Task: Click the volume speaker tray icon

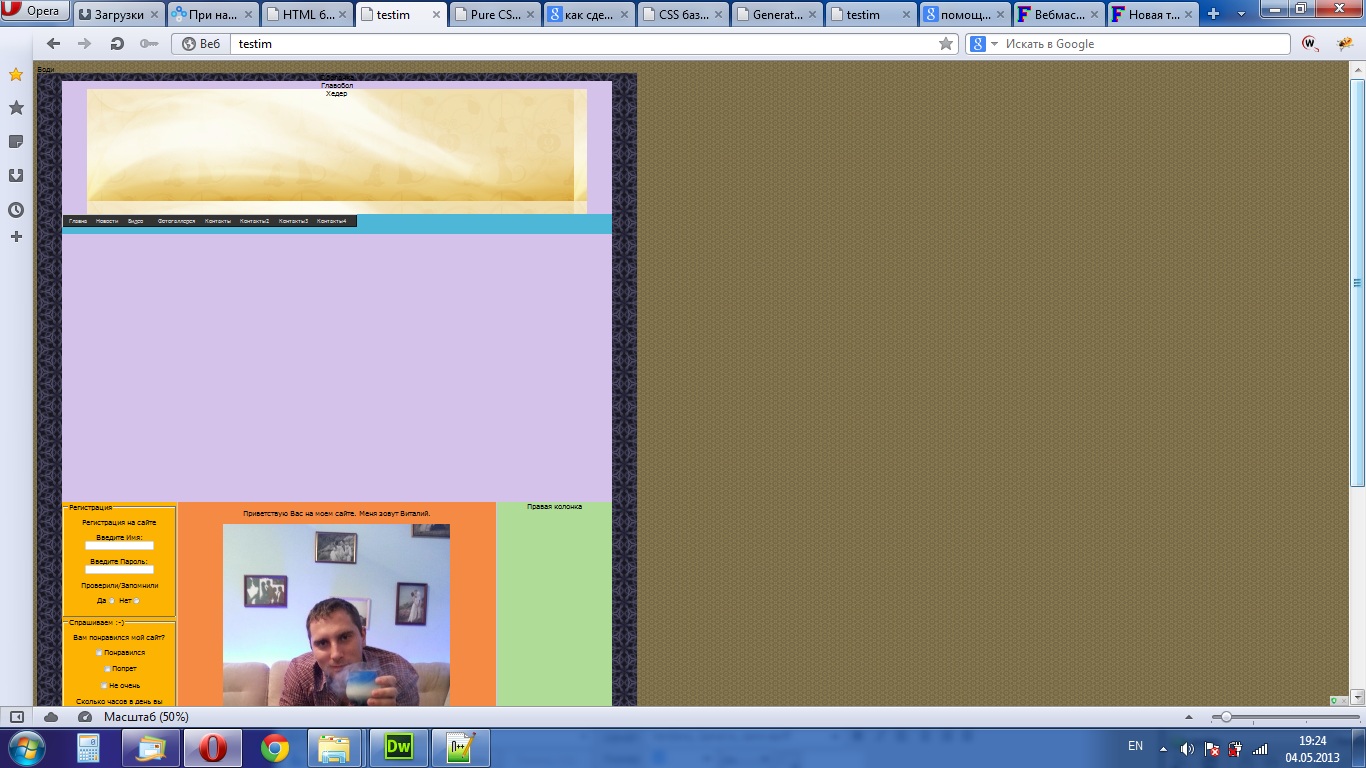Action: 1187,748
